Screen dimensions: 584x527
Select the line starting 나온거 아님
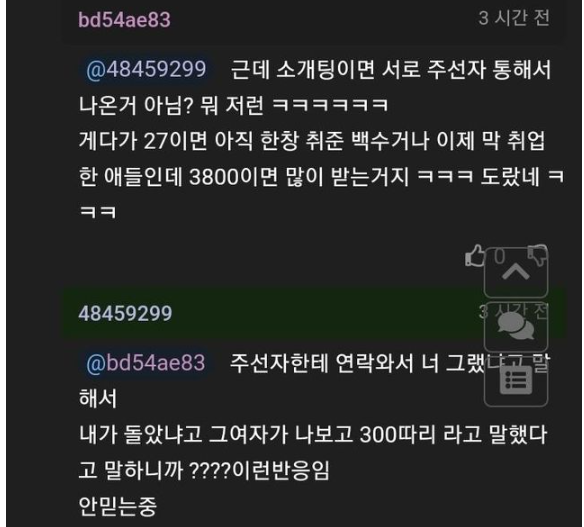pyautogui.click(x=234, y=105)
